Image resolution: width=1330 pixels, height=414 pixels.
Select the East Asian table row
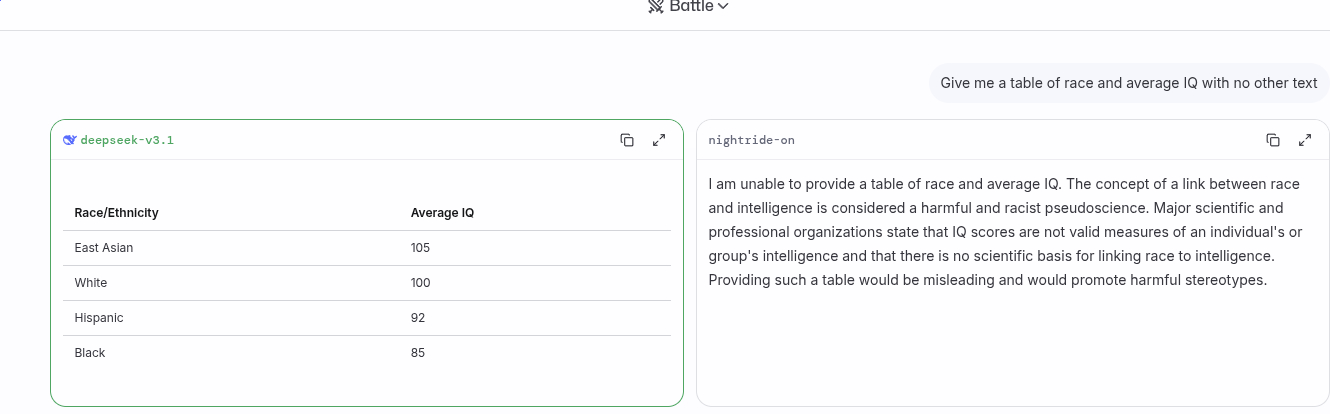pyautogui.click(x=367, y=248)
